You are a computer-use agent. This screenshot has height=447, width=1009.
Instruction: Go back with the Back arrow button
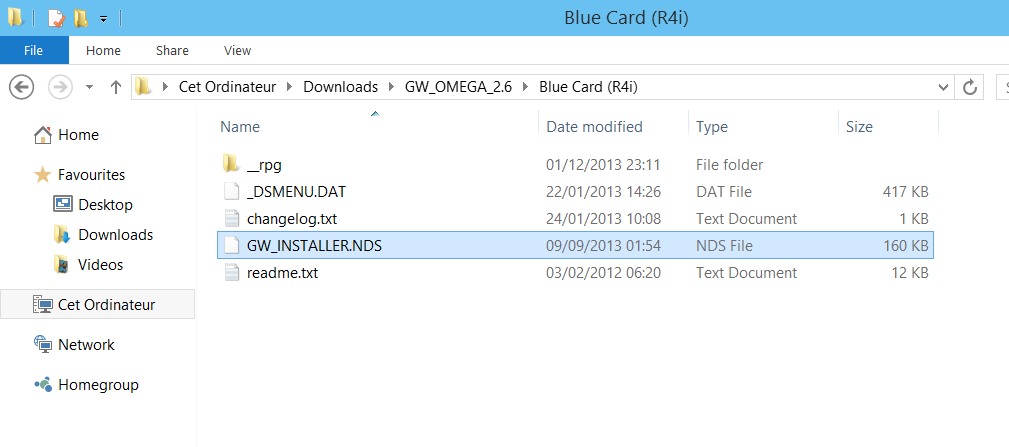click(x=21, y=87)
